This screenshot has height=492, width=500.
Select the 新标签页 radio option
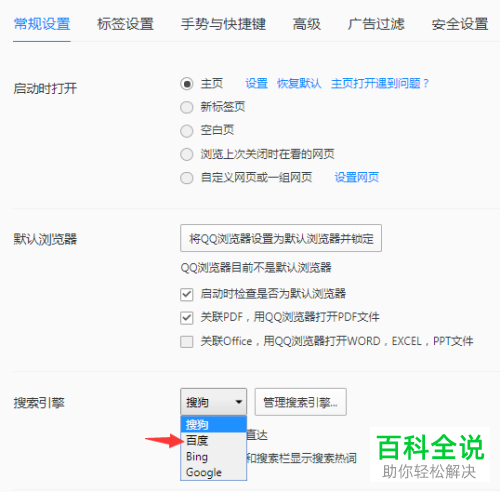(187, 107)
